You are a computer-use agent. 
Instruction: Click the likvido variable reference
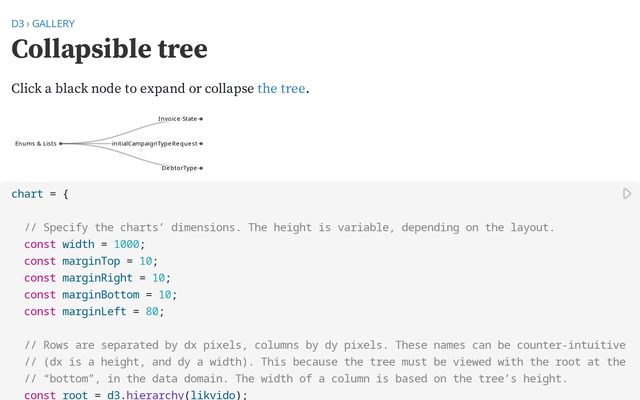pos(213,395)
